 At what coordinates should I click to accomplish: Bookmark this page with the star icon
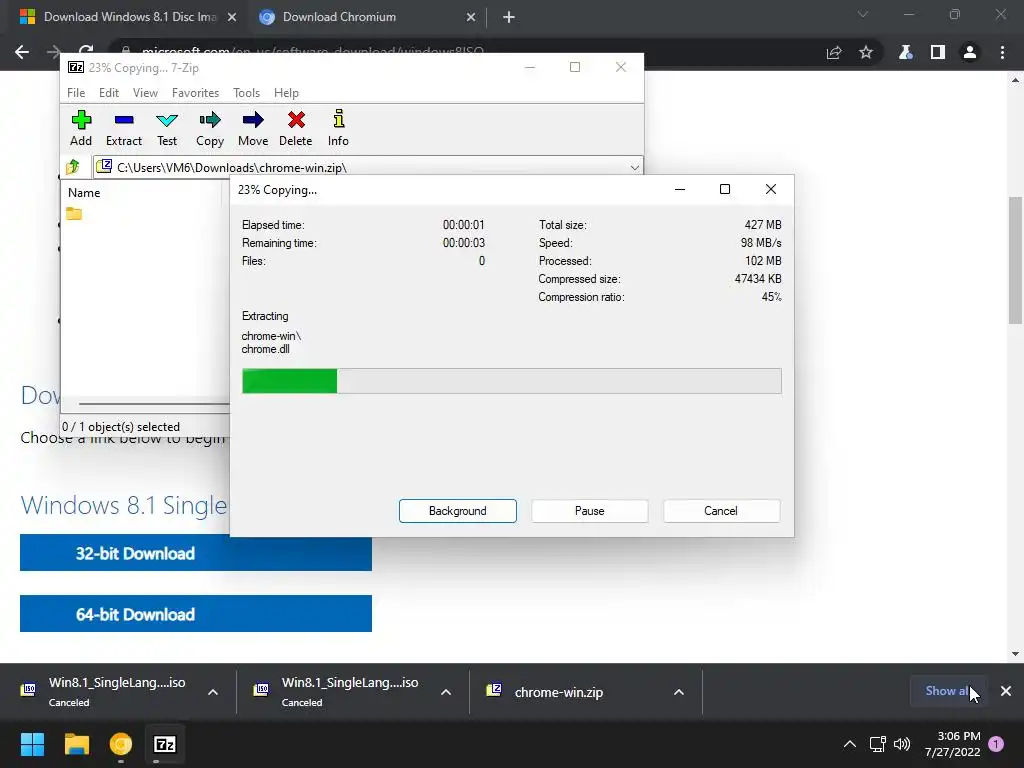[866, 52]
